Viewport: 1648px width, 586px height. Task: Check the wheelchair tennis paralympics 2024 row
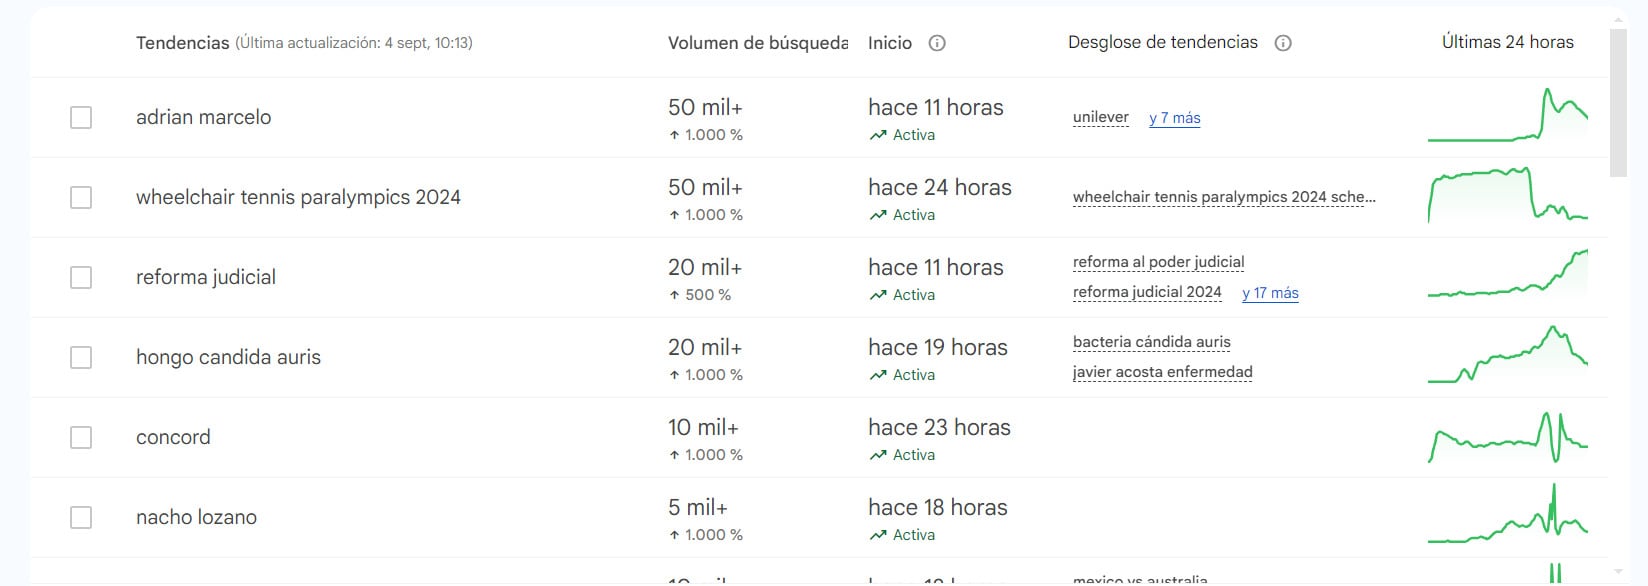click(x=81, y=197)
